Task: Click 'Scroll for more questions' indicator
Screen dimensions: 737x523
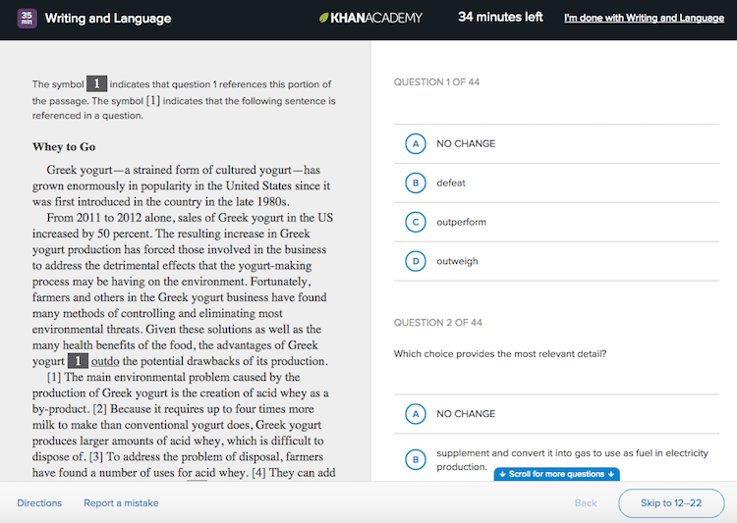Action: 556,474
